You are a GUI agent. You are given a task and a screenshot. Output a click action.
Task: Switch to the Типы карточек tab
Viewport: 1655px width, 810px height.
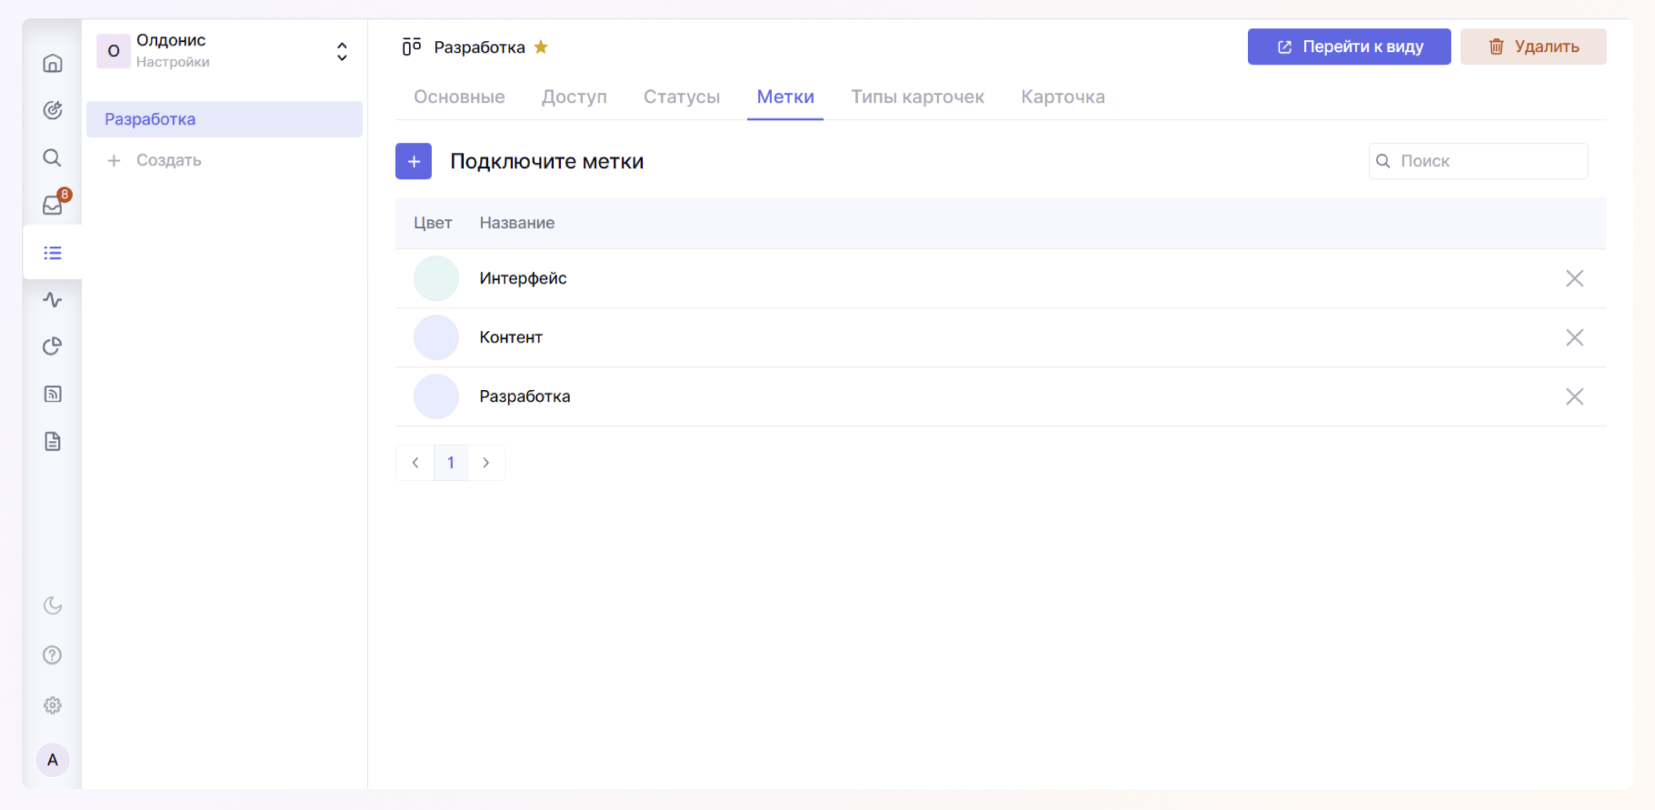[x=917, y=97]
